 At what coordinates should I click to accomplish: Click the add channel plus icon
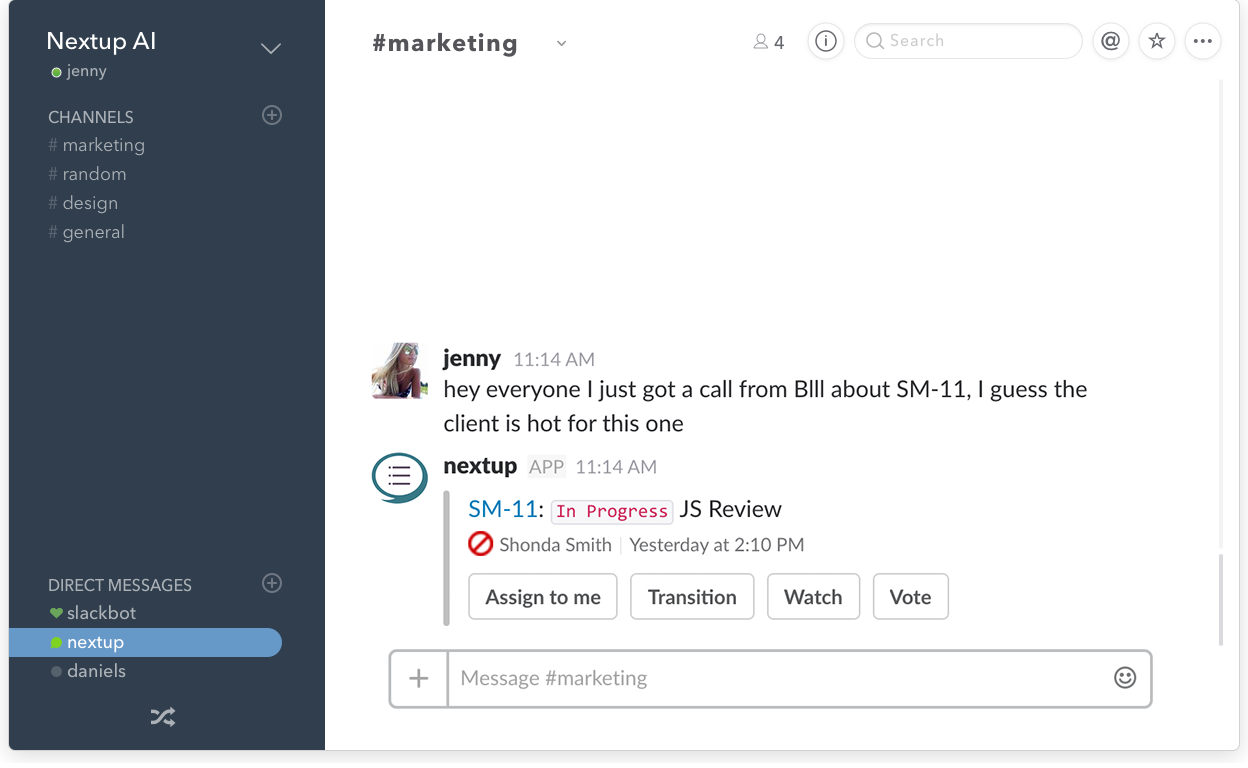pyautogui.click(x=272, y=115)
